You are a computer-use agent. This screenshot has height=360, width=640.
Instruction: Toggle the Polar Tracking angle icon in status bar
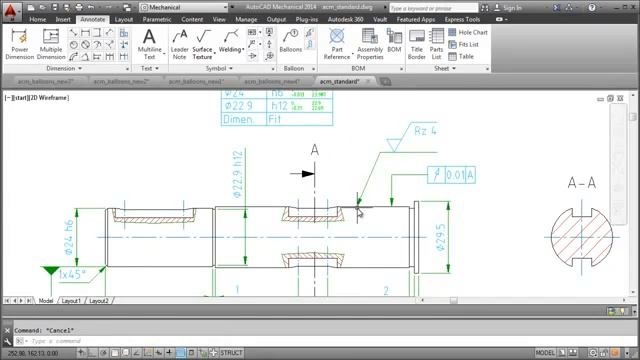[136, 353]
